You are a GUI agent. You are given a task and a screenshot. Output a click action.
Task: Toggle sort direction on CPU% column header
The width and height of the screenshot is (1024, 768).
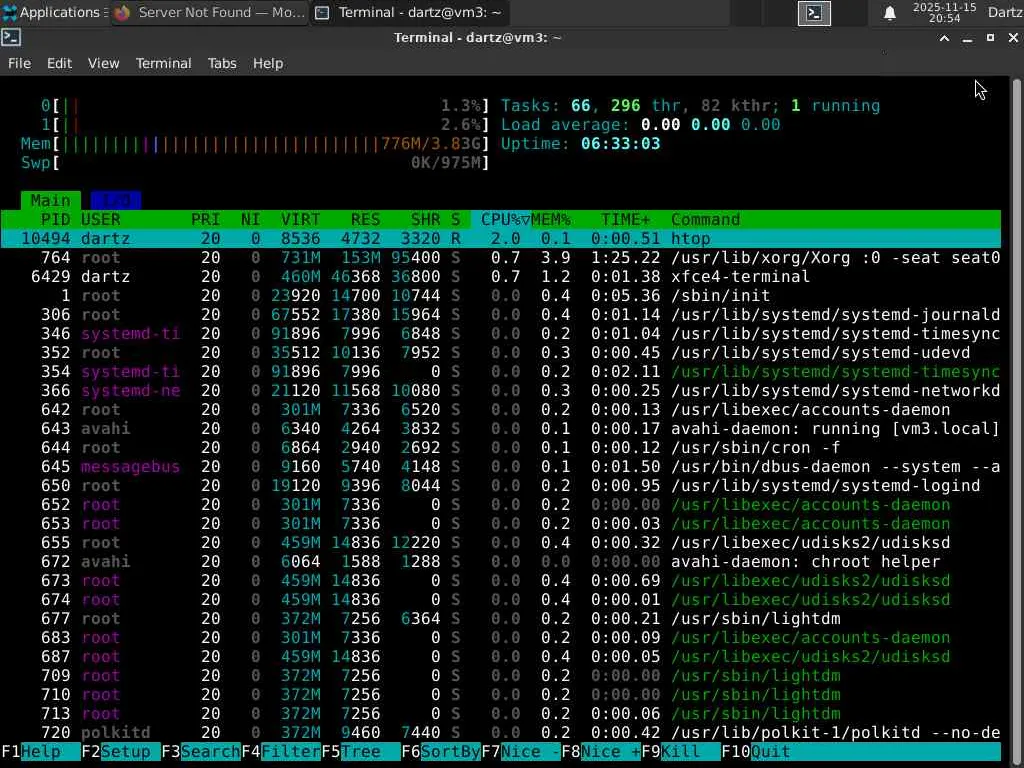click(x=505, y=219)
